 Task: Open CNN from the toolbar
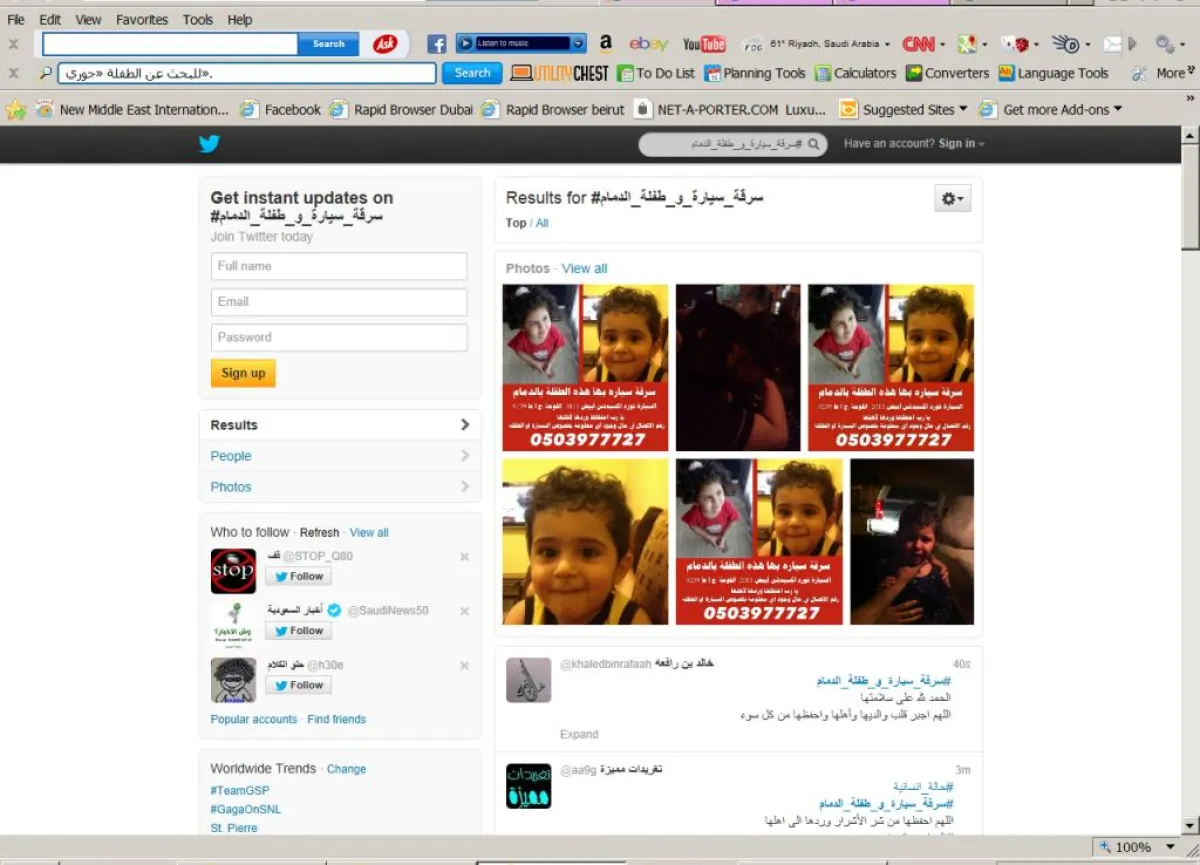click(918, 44)
